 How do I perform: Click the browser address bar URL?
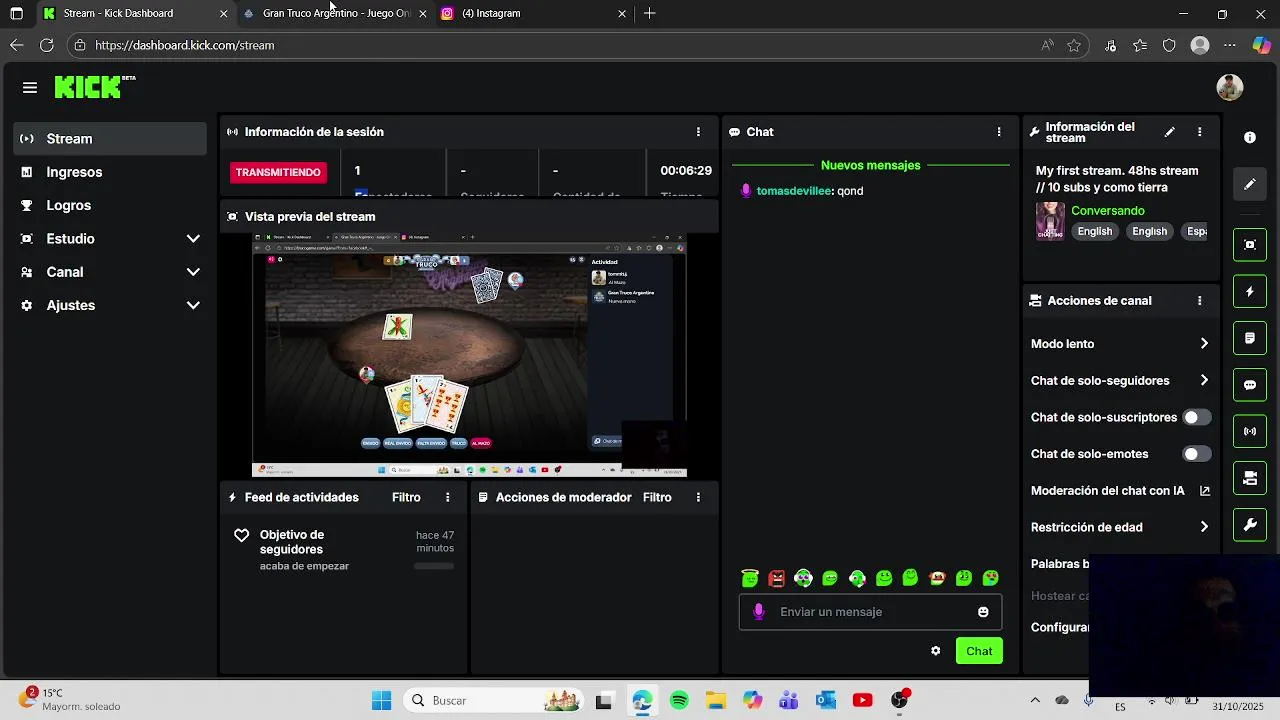point(185,45)
